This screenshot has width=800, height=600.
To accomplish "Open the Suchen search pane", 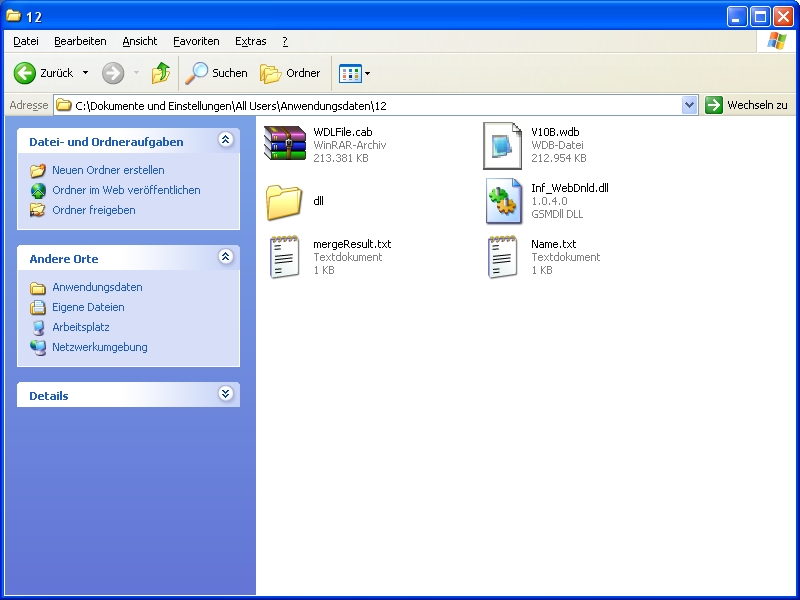I will [x=216, y=73].
